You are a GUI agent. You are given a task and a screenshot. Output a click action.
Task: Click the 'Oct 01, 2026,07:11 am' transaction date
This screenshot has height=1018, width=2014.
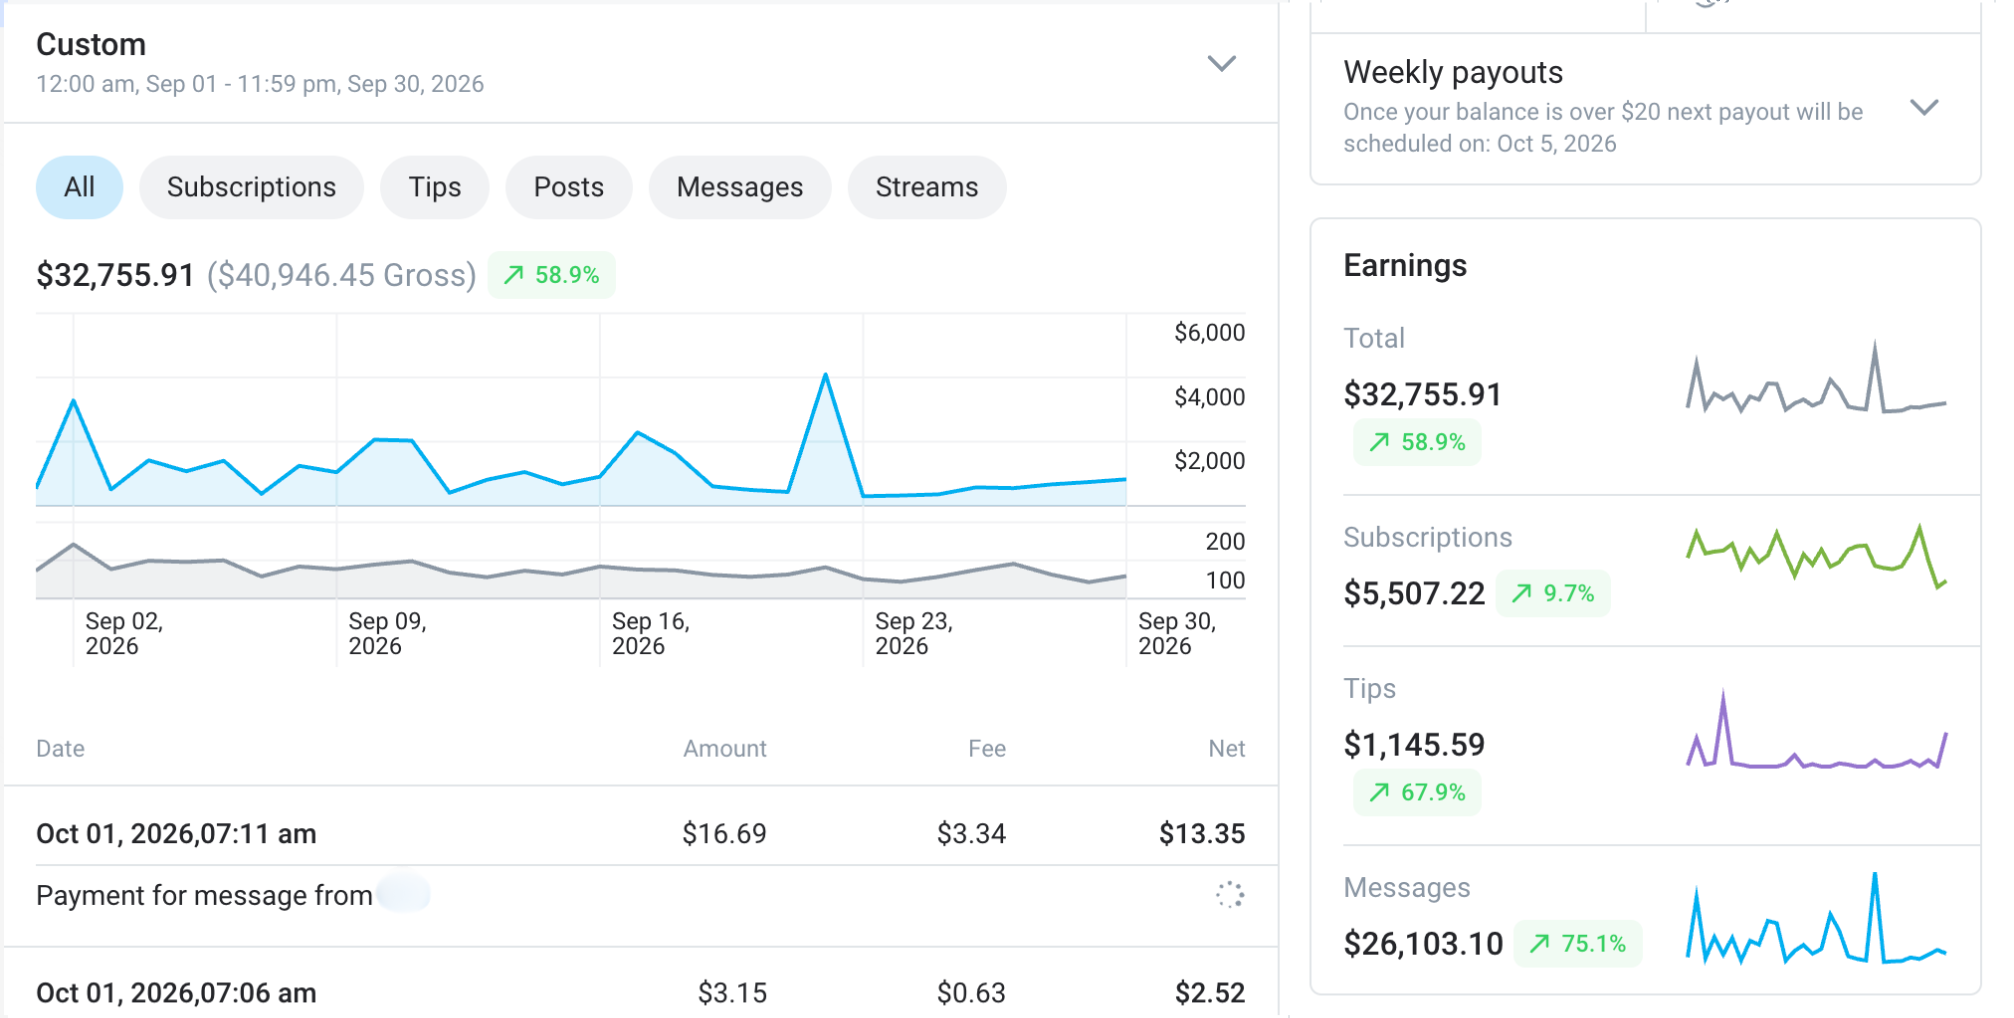176,834
